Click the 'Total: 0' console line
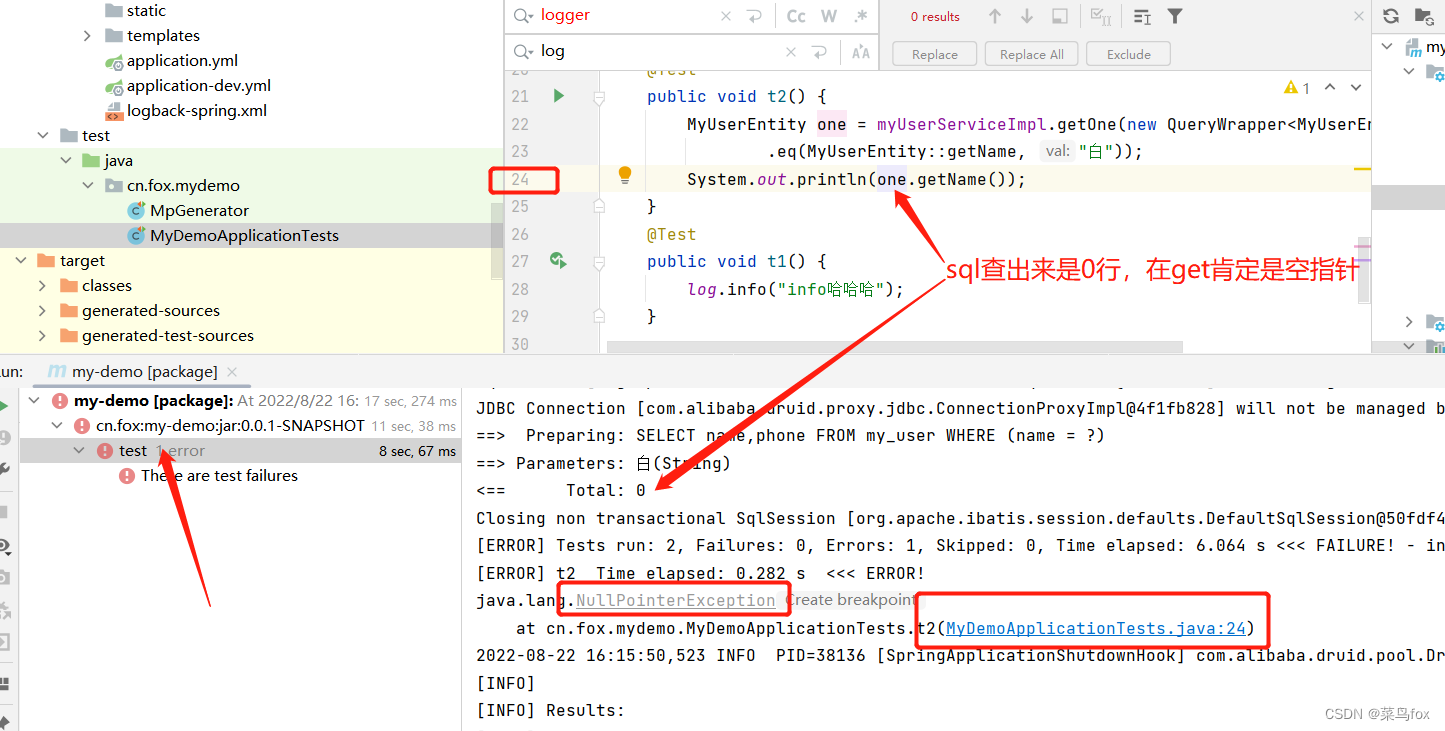1445x731 pixels. click(x=561, y=490)
